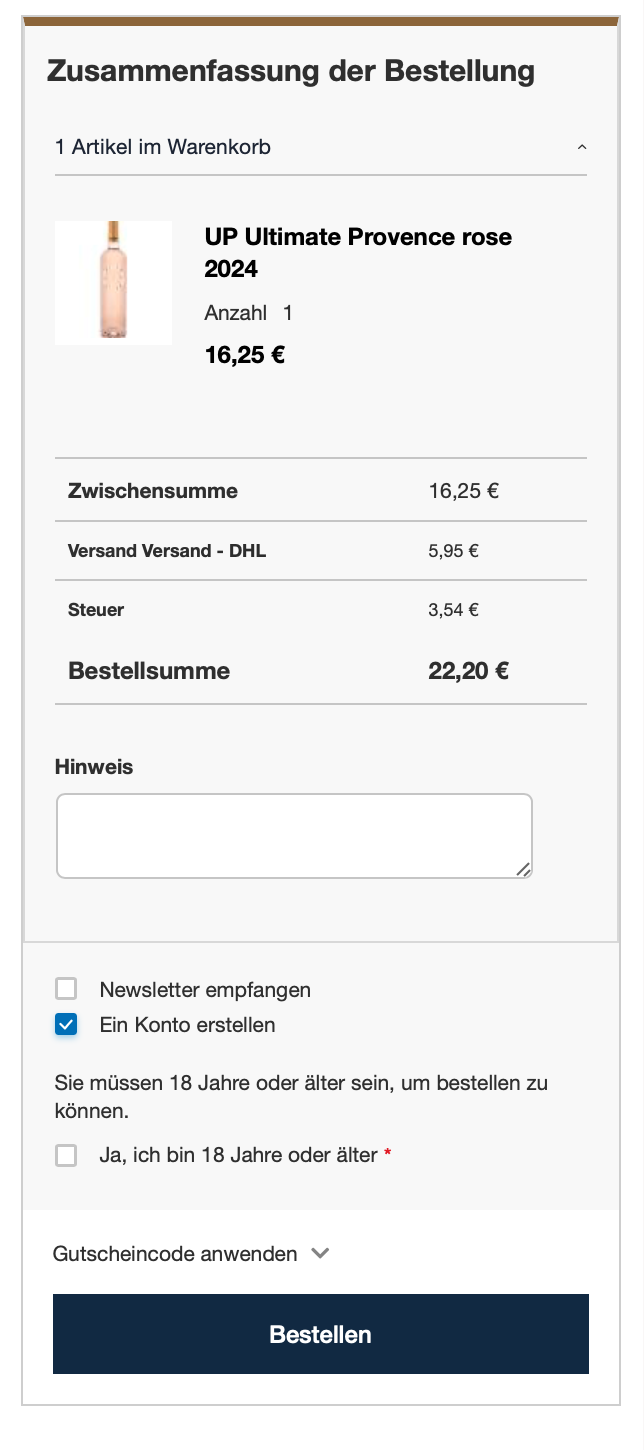This screenshot has width=644, height=1450.
Task: Enable the Newsletter empfangen checkbox
Action: coord(66,988)
